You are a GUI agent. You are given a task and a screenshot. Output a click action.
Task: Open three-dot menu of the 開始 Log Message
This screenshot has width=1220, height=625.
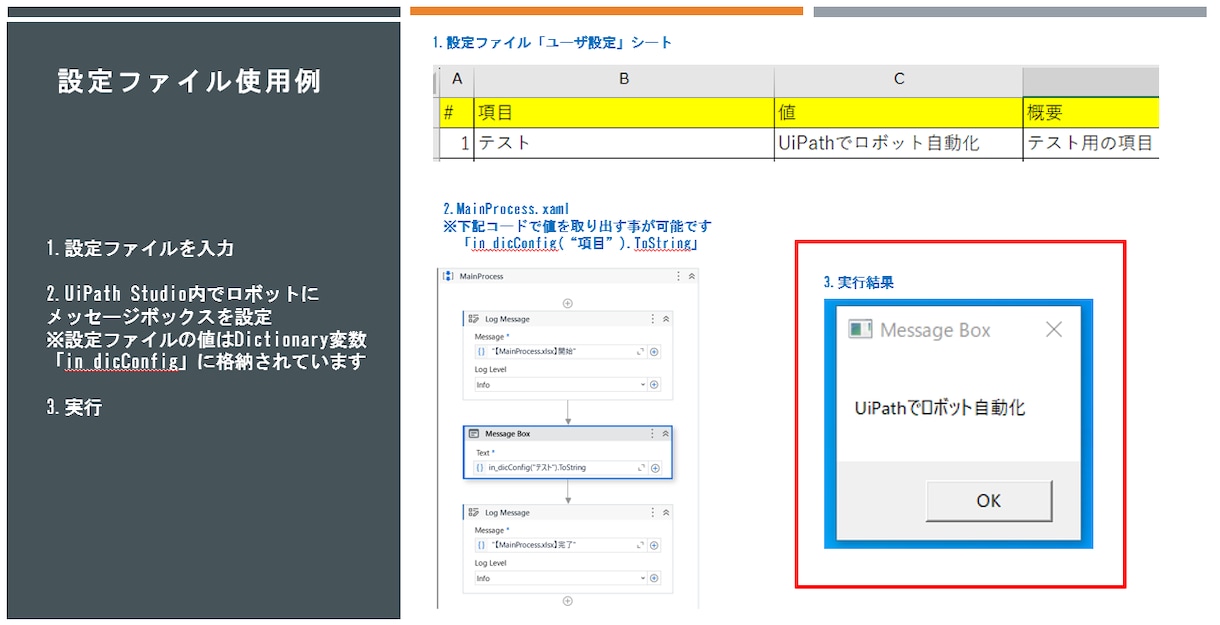653,319
